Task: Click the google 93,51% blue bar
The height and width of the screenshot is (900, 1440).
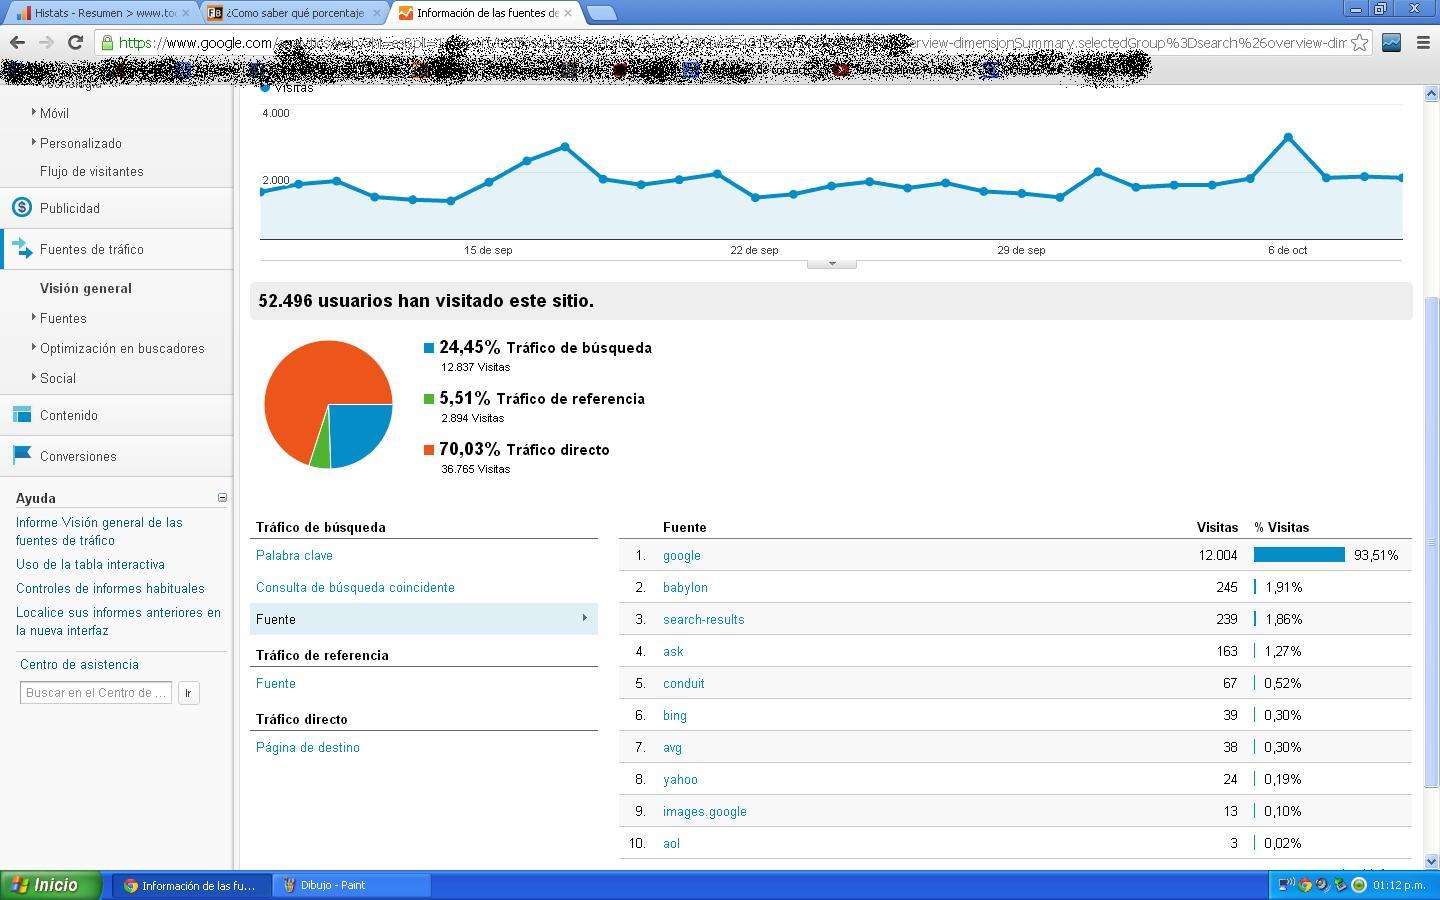Action: (x=1299, y=554)
